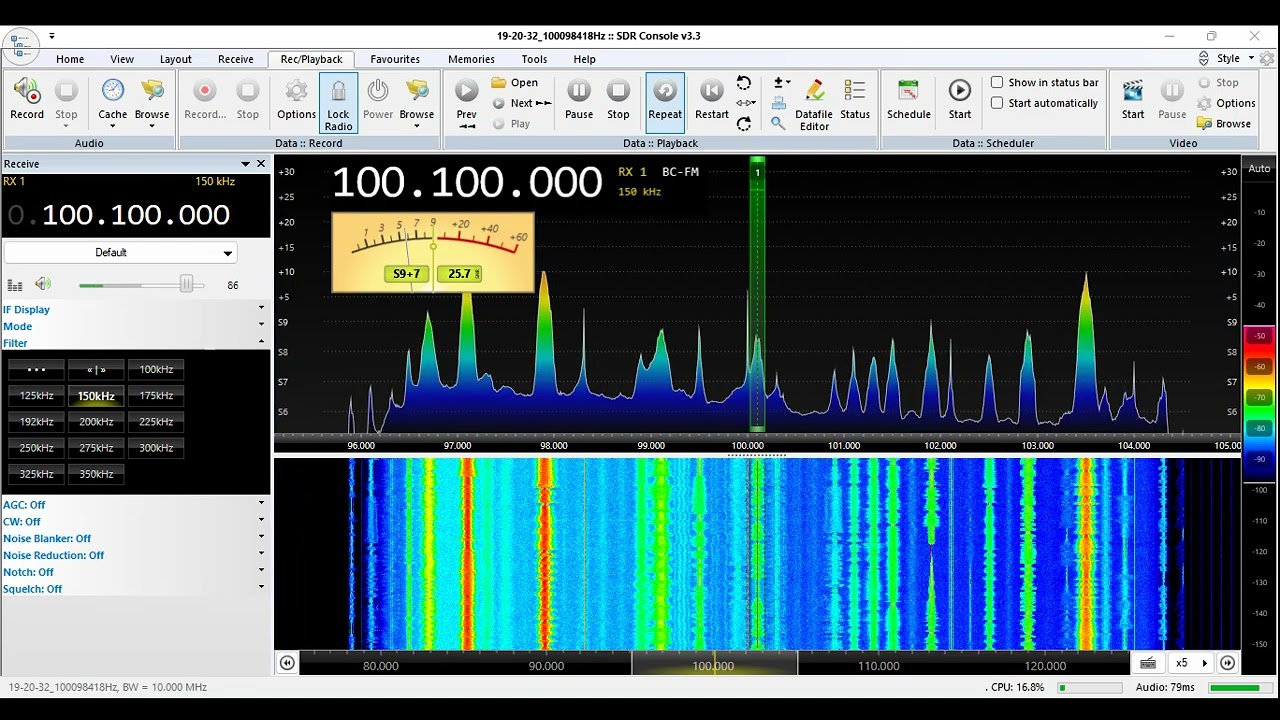Click the Scheduler Start button
Image resolution: width=1280 pixels, height=720 pixels.
pyautogui.click(x=960, y=99)
